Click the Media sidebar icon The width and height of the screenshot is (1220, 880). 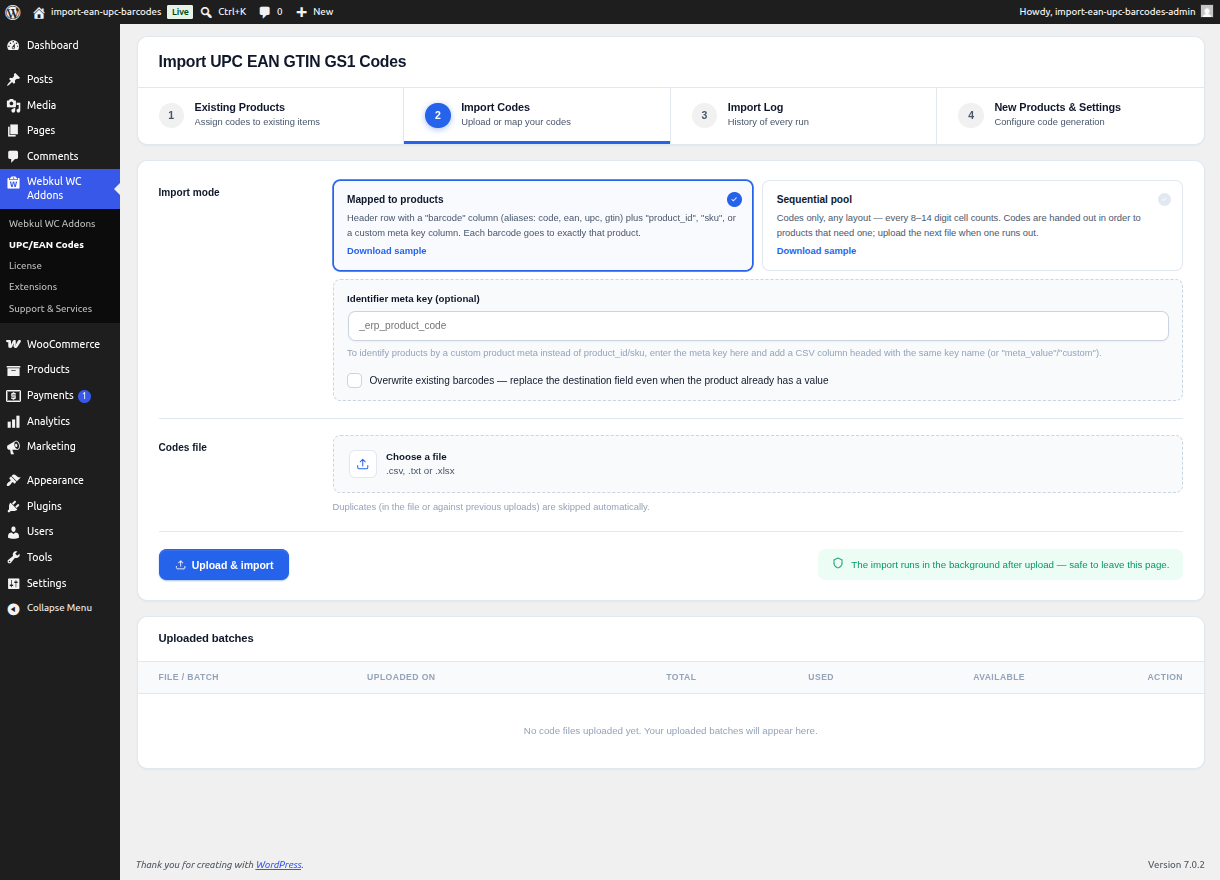tap(13, 105)
